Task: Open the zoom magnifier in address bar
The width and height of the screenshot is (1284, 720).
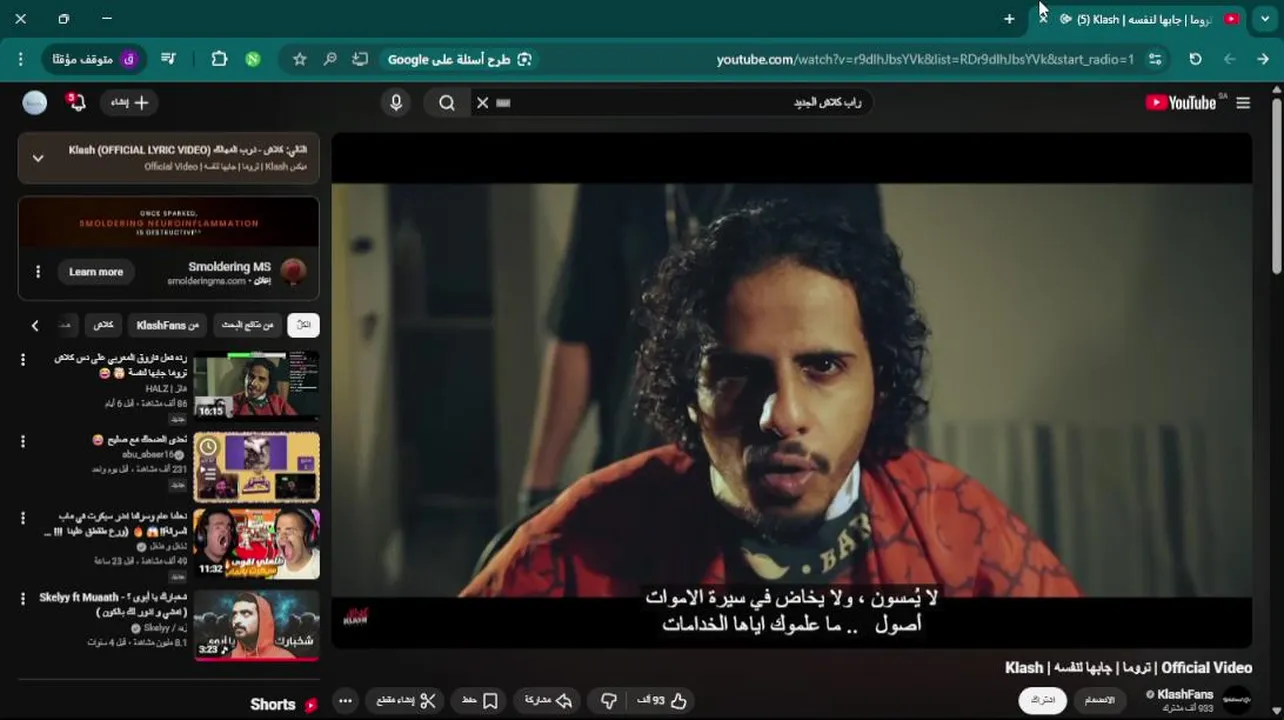Action: point(330,60)
